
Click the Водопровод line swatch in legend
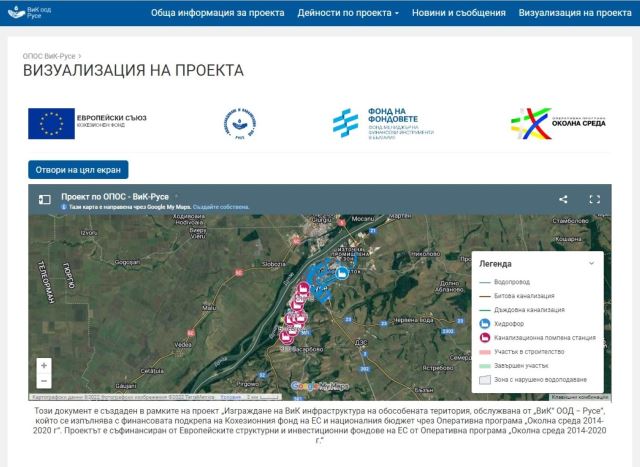(x=484, y=282)
